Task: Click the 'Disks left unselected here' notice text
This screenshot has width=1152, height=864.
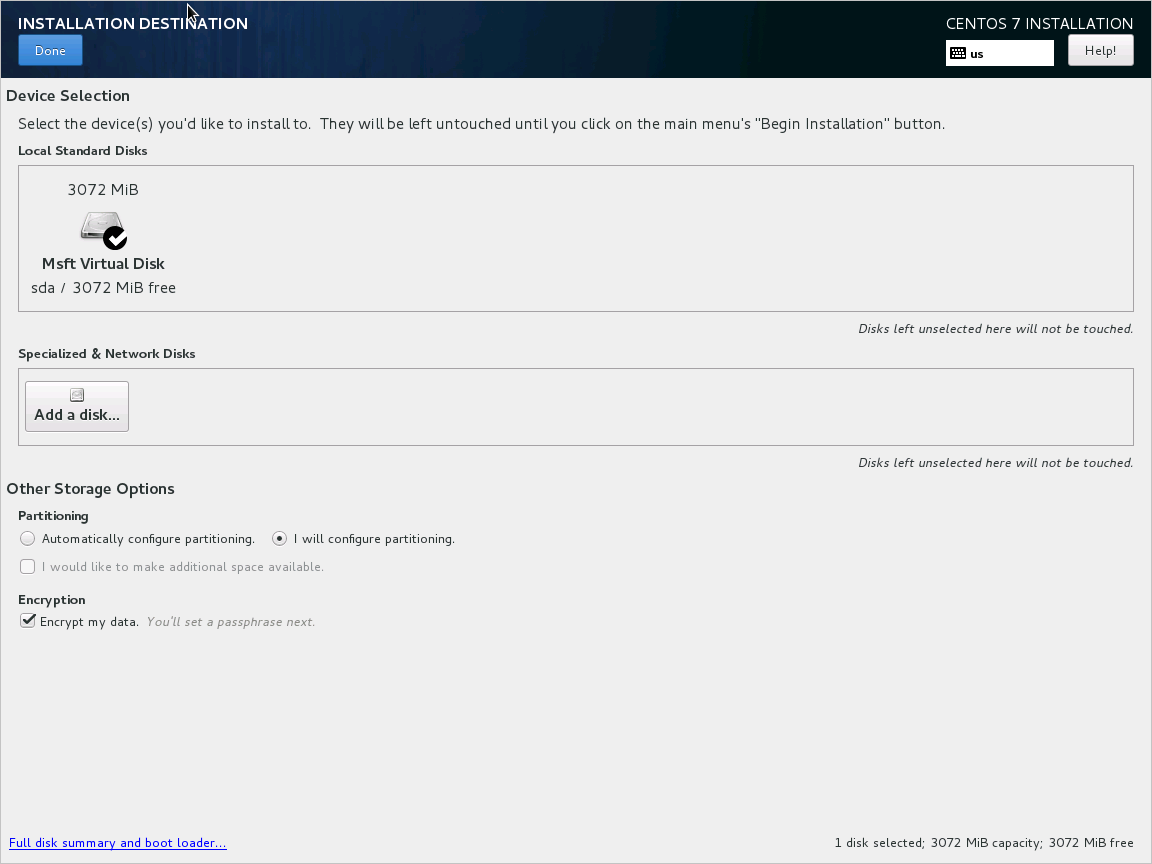Action: click(995, 328)
